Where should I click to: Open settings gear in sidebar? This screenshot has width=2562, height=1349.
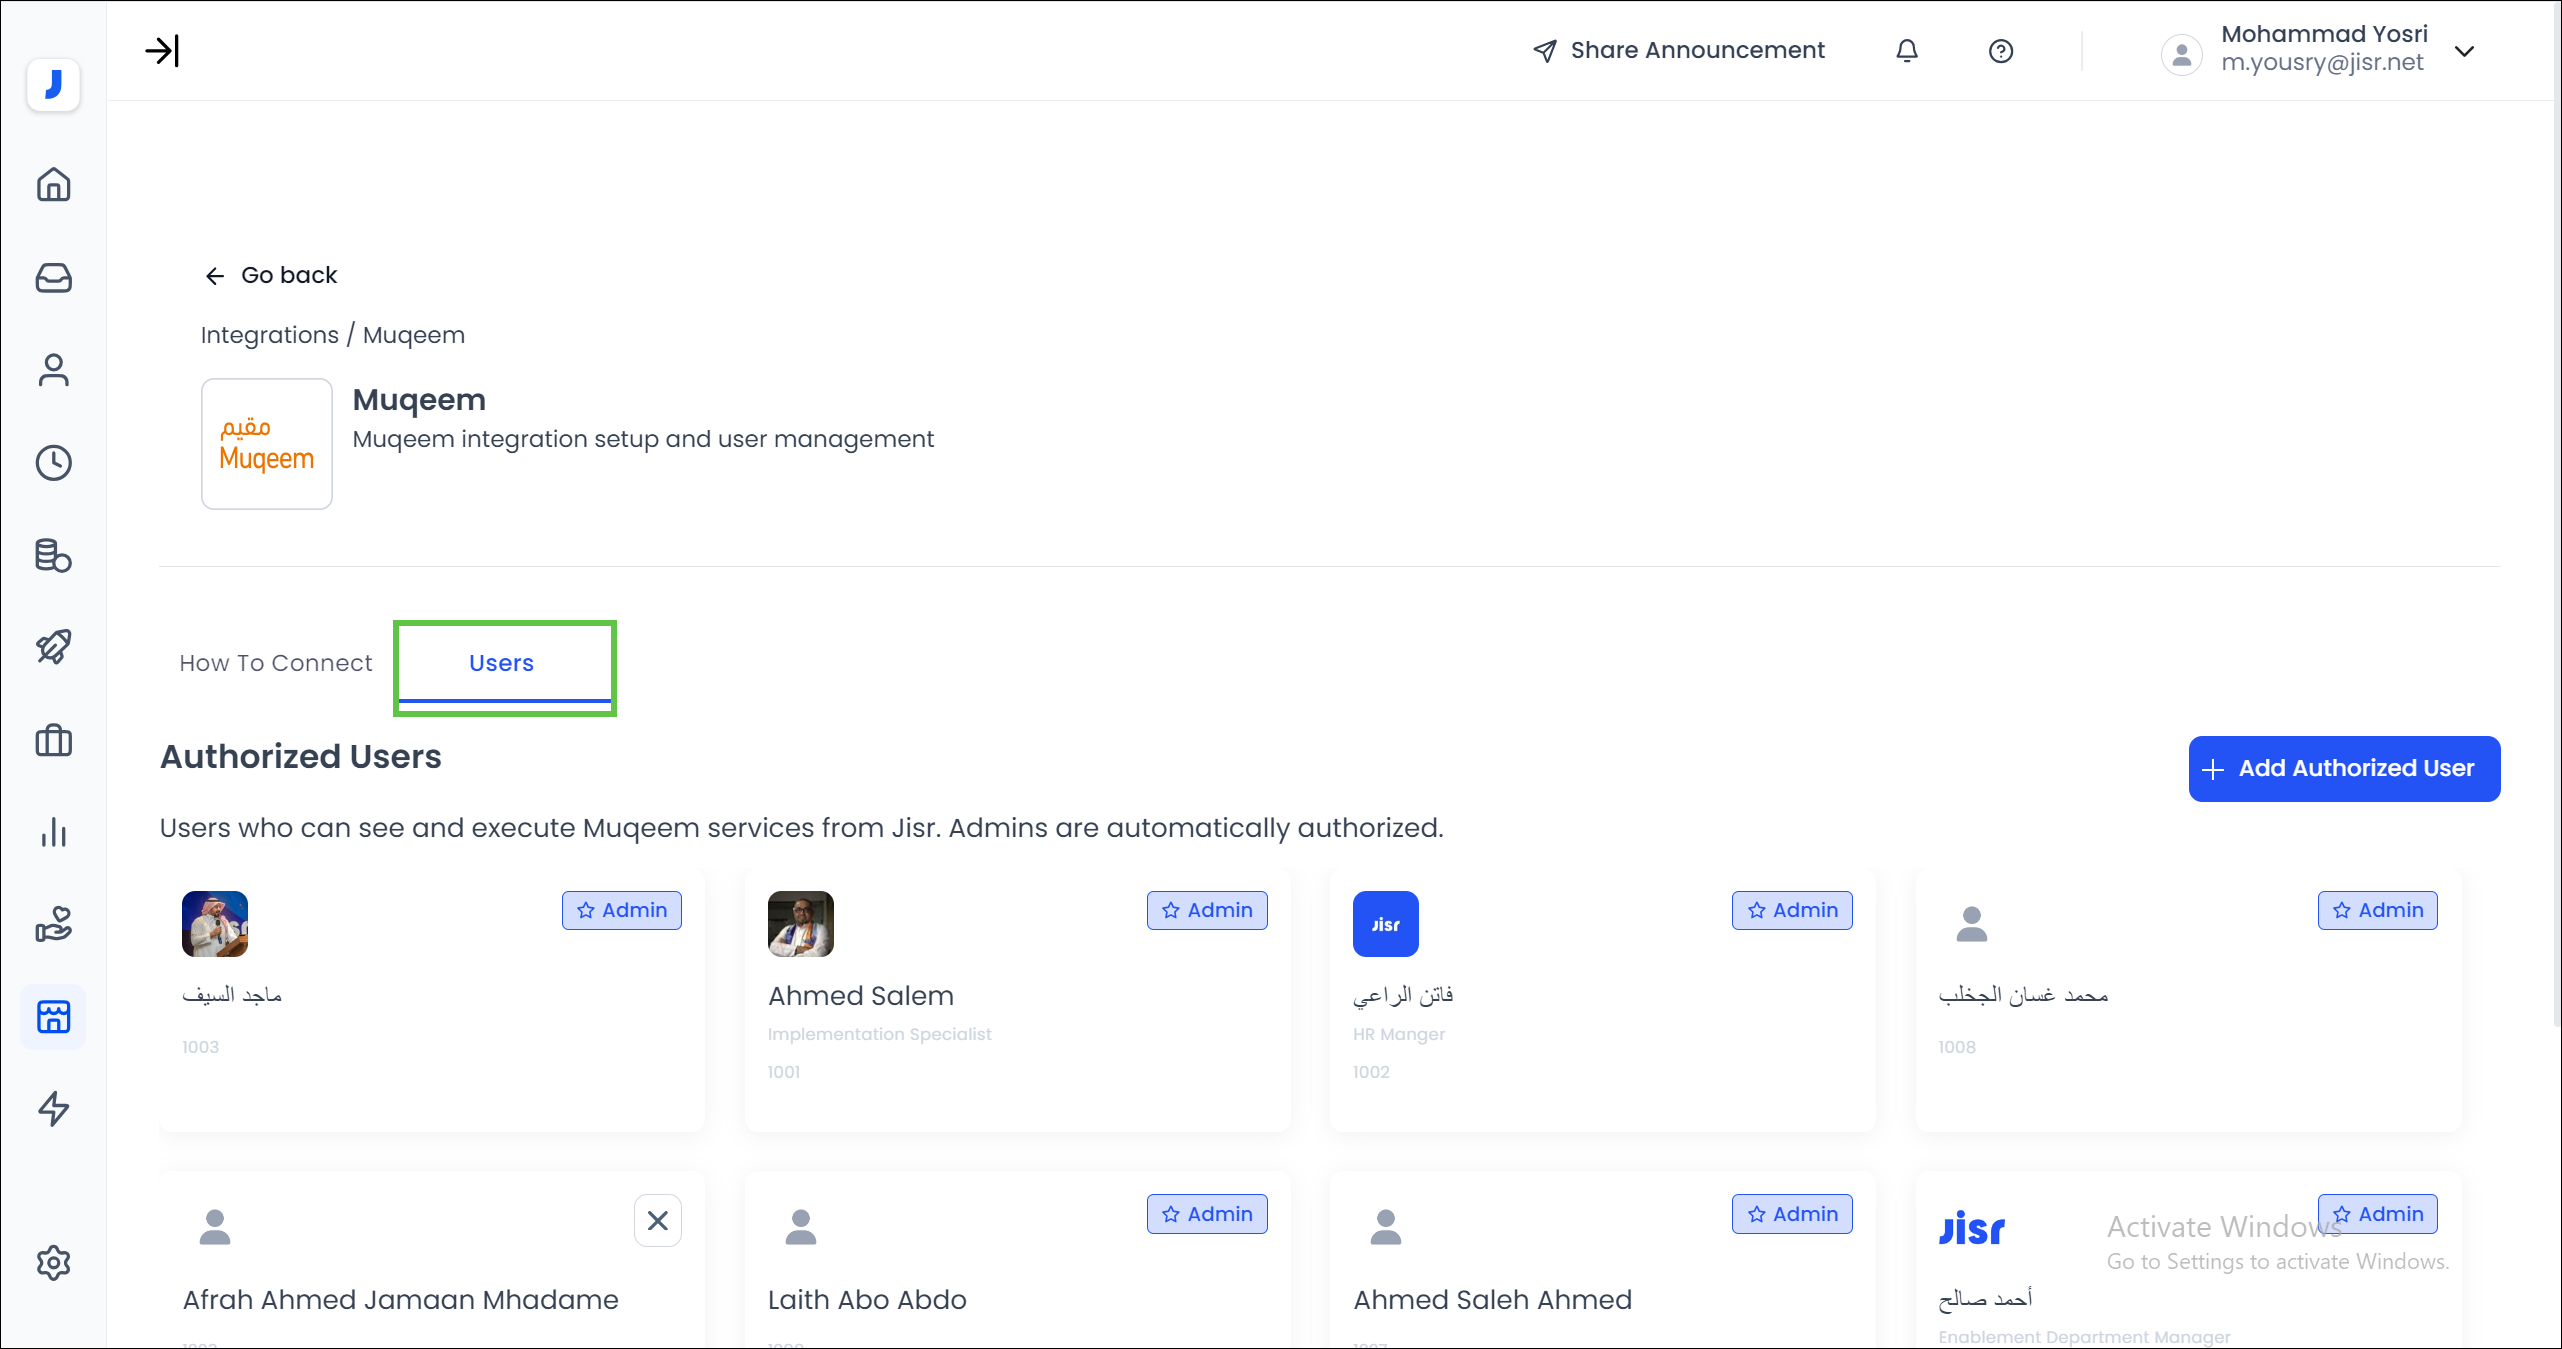click(x=53, y=1263)
